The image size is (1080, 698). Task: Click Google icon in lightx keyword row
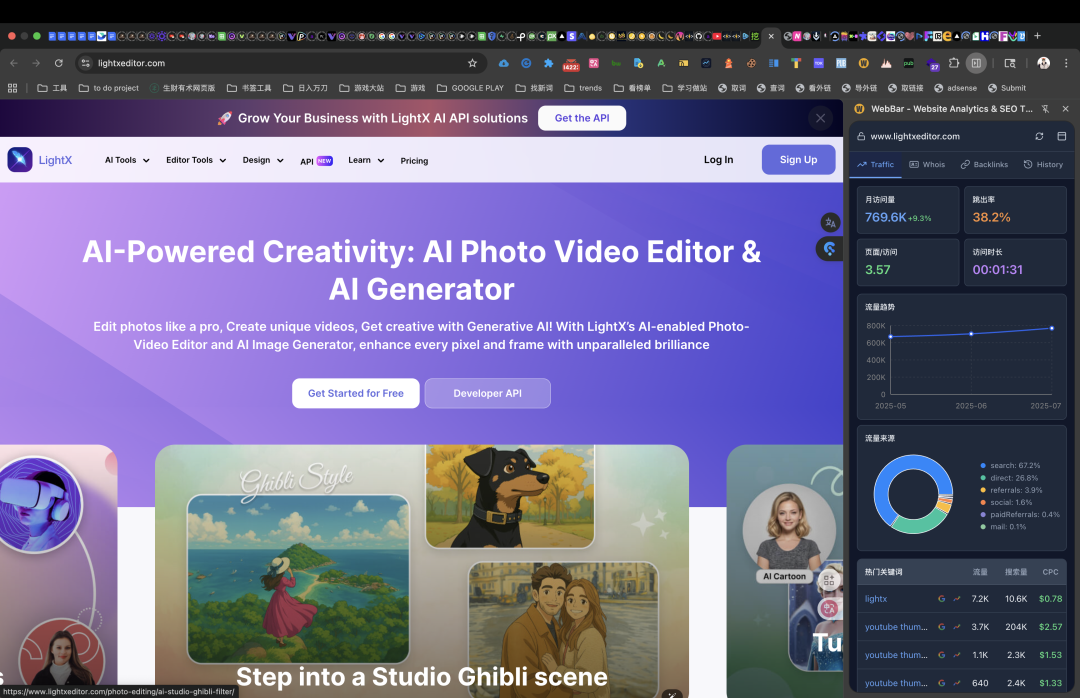(942, 599)
